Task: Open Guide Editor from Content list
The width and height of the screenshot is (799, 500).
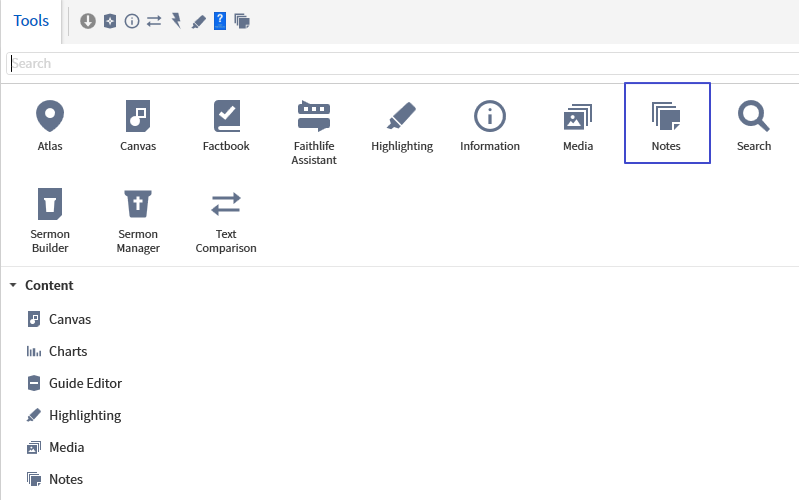Action: [x=74, y=383]
